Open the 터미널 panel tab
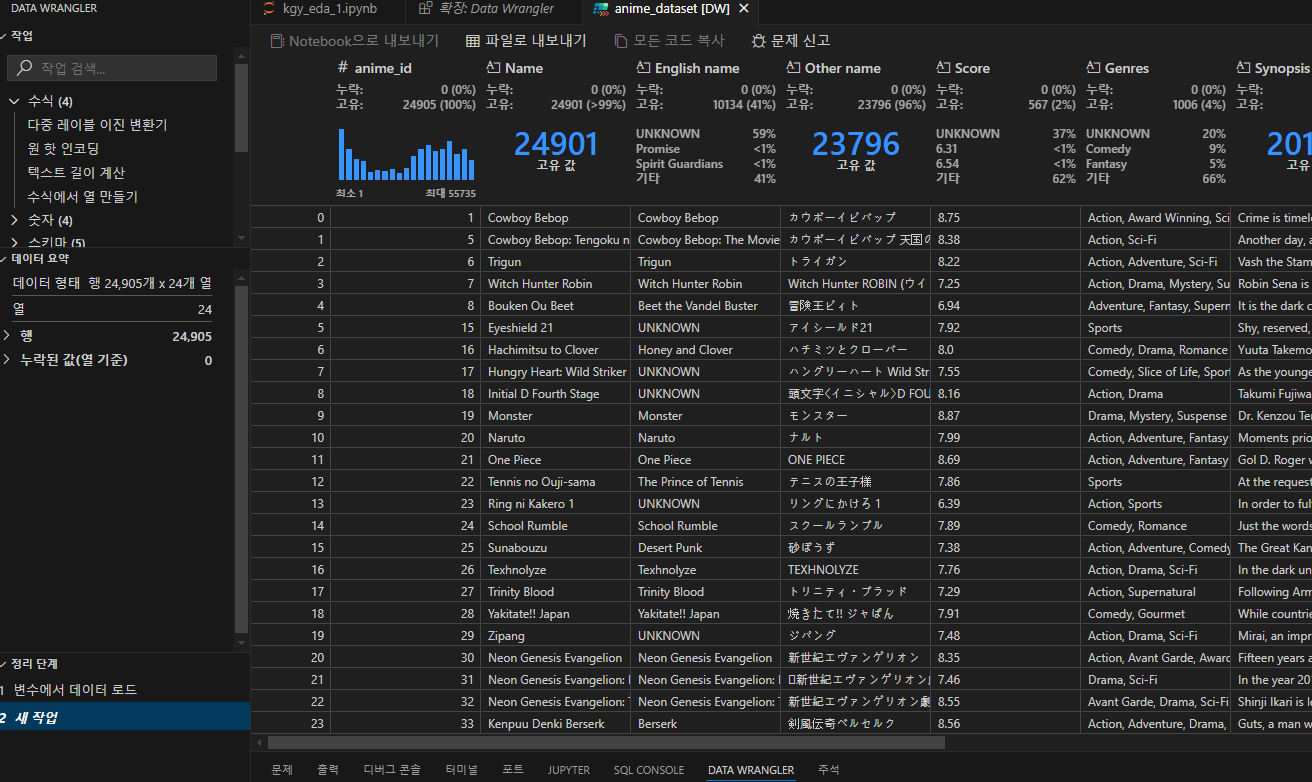The height and width of the screenshot is (782, 1312). [x=461, y=770]
